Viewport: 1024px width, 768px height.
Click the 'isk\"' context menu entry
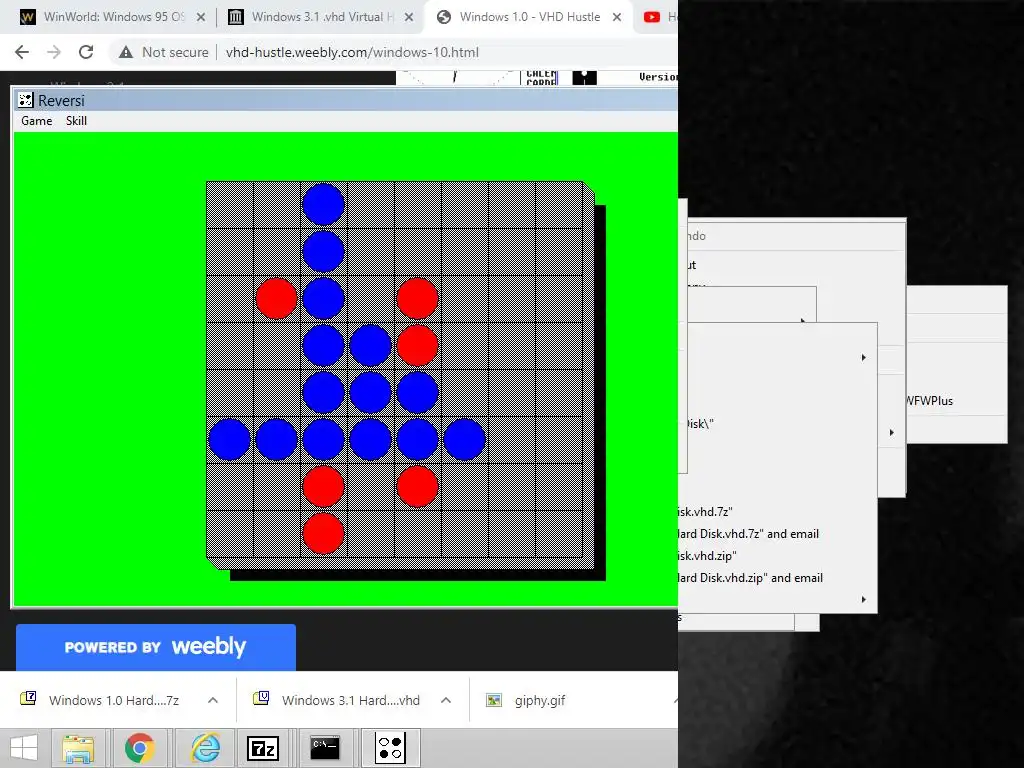click(x=698, y=424)
